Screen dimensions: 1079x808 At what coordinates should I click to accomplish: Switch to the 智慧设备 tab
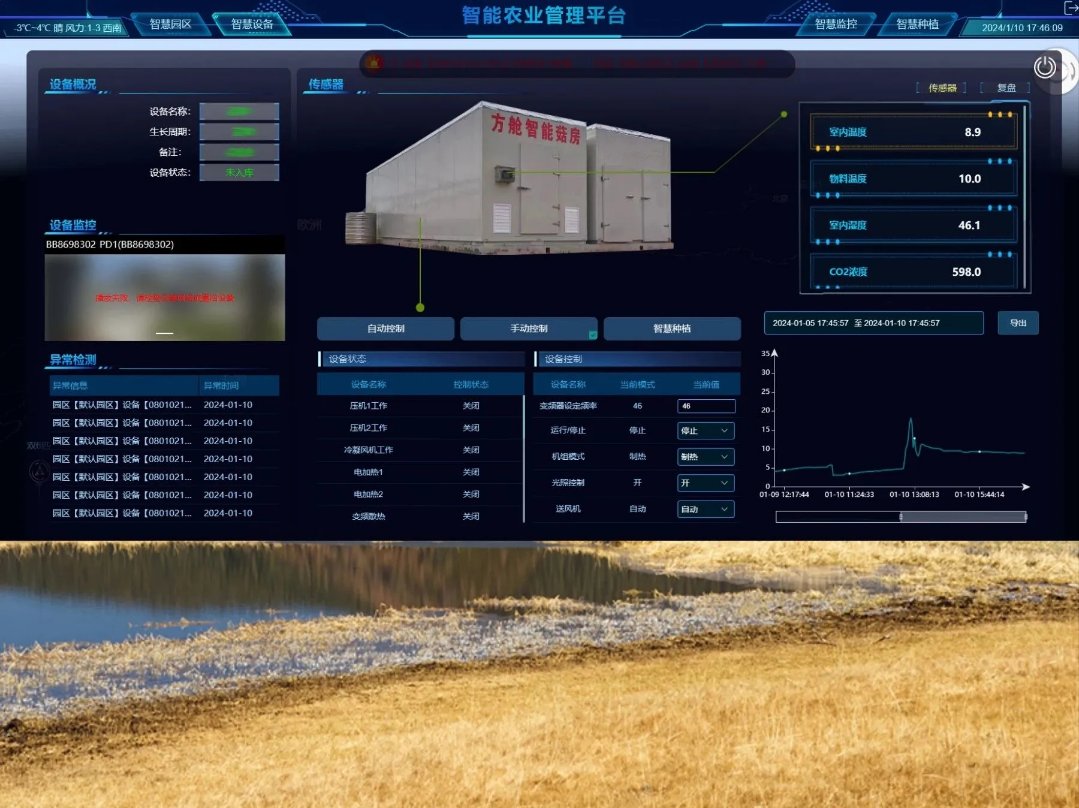pyautogui.click(x=251, y=24)
